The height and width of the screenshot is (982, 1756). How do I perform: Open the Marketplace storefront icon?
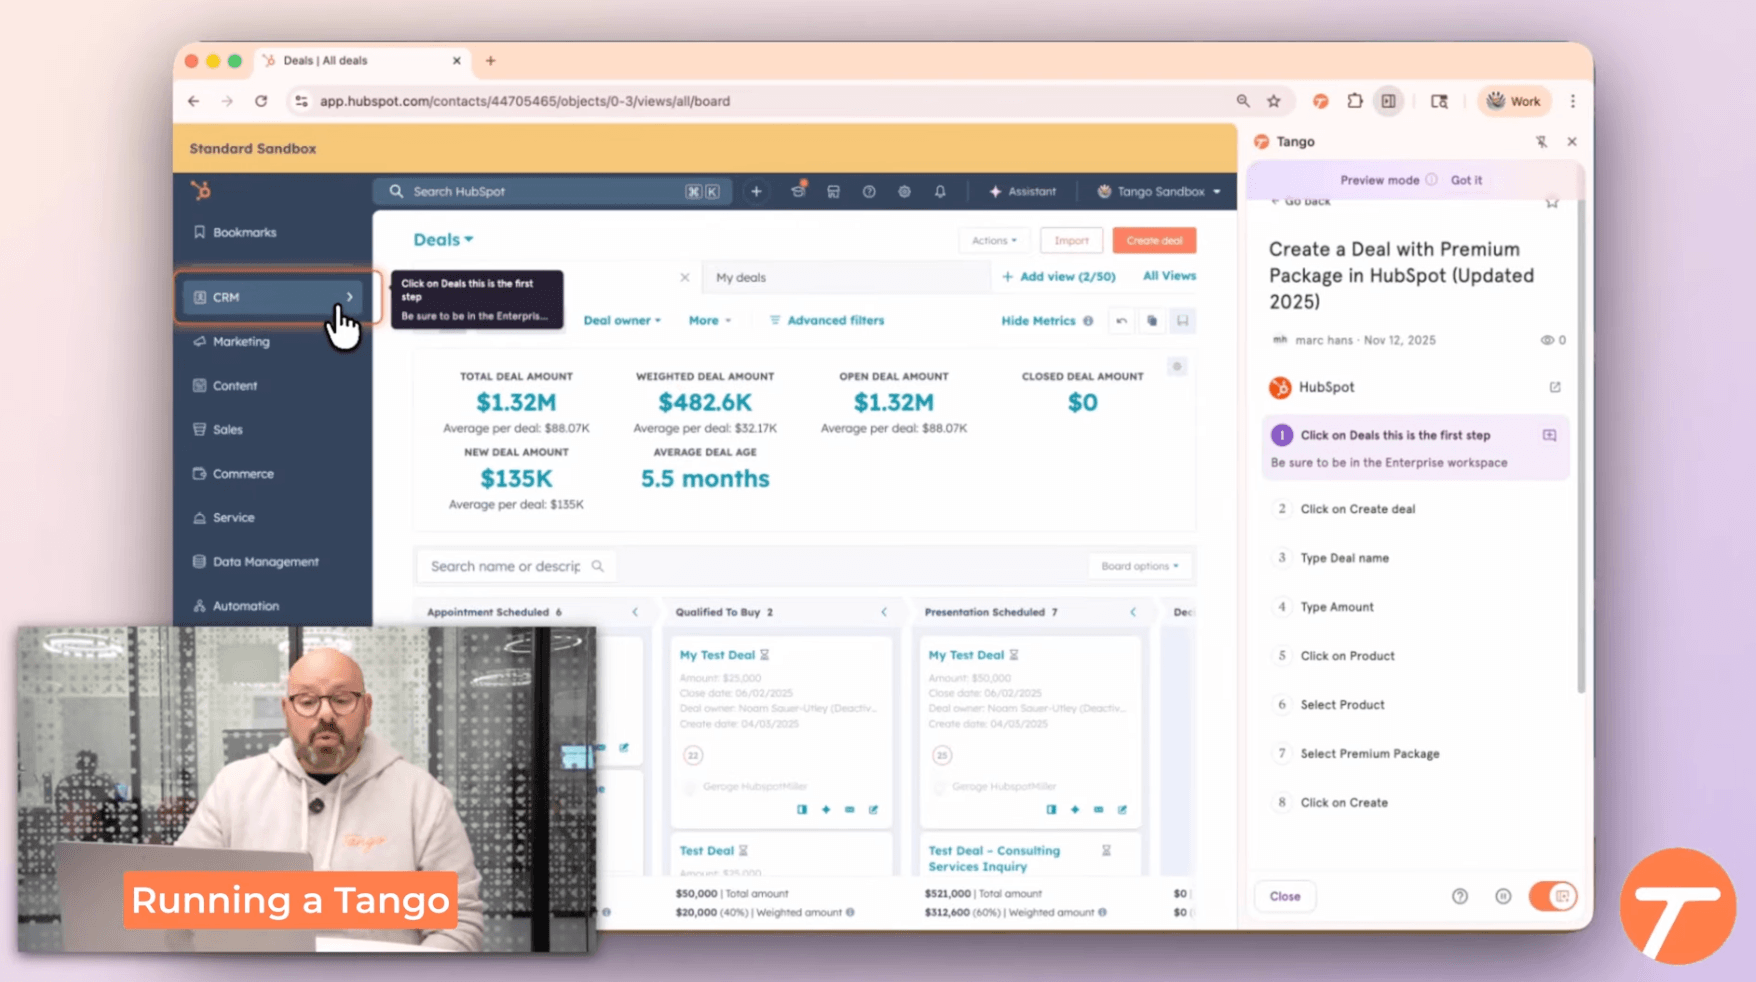(x=833, y=191)
